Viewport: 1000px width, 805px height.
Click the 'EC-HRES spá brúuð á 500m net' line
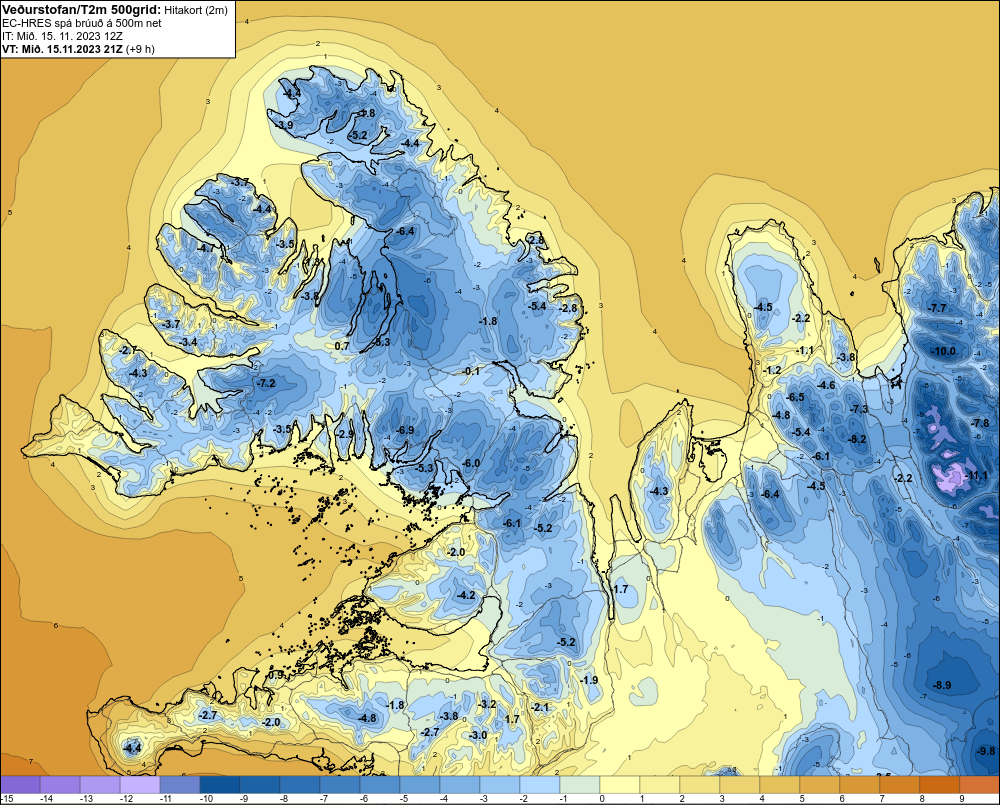pyautogui.click(x=82, y=23)
